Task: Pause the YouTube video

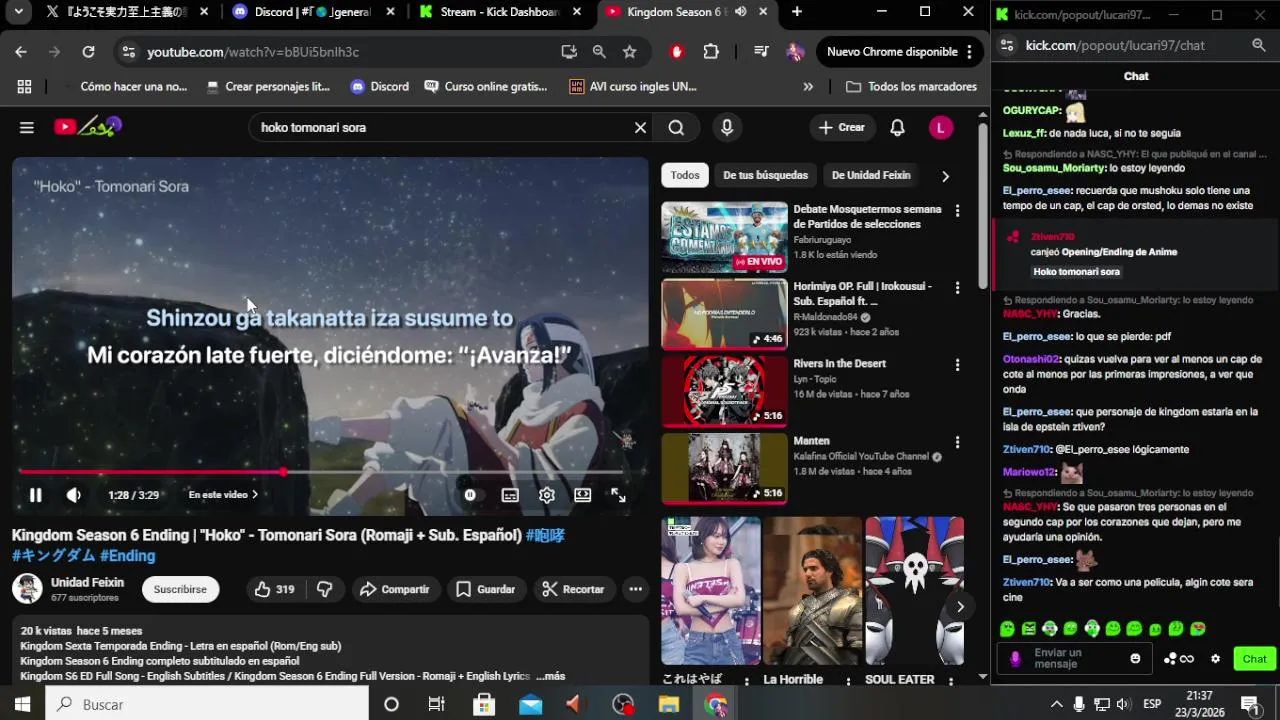Action: click(x=35, y=495)
